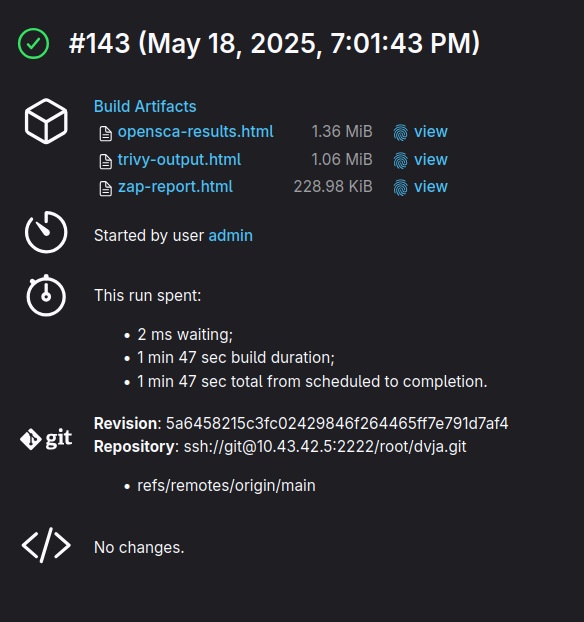This screenshot has height=622, width=584.
Task: Open the admin user profile link
Action: tap(231, 236)
